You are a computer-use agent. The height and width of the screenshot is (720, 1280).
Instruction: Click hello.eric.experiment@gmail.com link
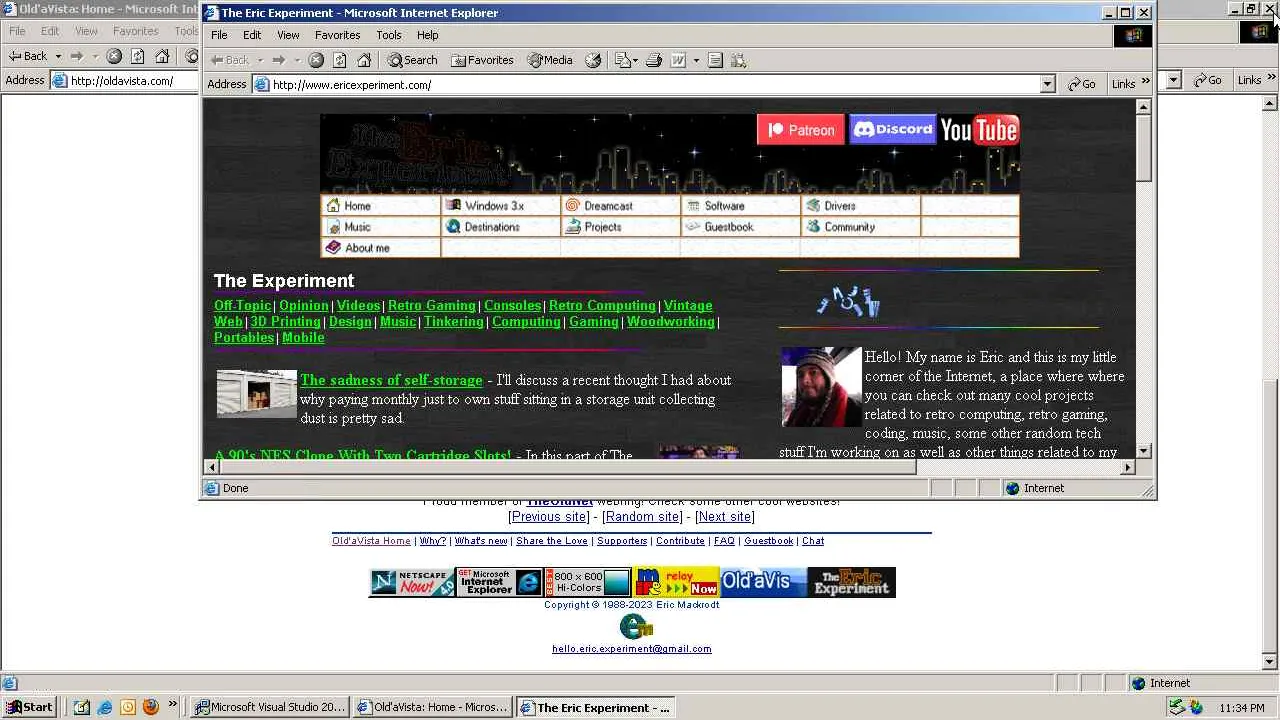pos(632,649)
